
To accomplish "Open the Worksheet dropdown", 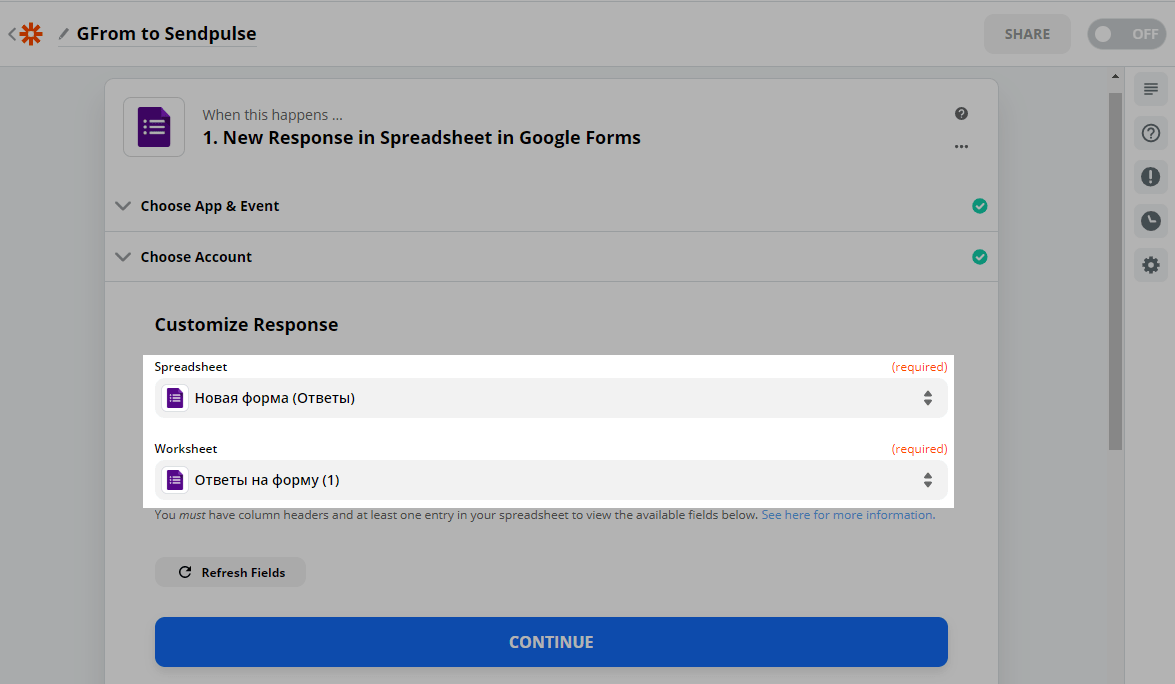I will click(551, 480).
